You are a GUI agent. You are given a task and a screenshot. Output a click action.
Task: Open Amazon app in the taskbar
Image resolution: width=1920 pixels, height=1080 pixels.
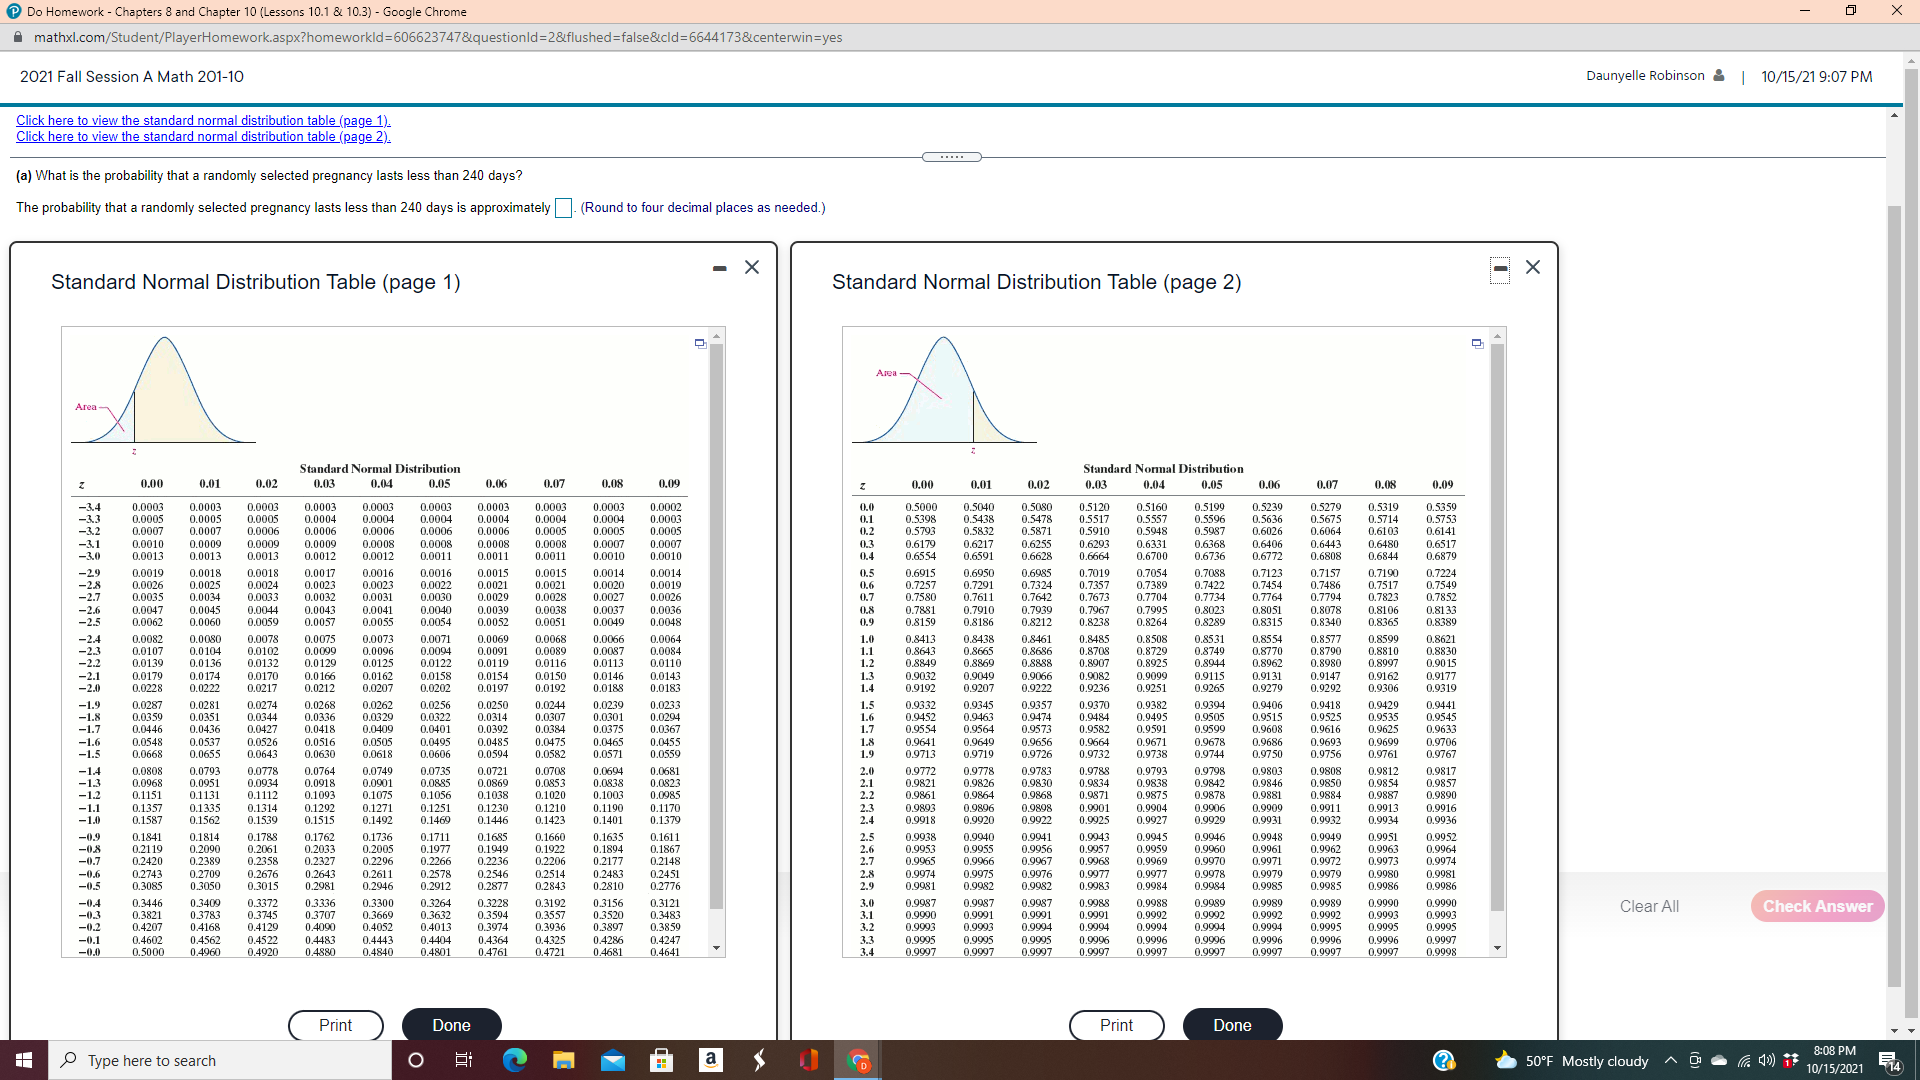tap(710, 1060)
